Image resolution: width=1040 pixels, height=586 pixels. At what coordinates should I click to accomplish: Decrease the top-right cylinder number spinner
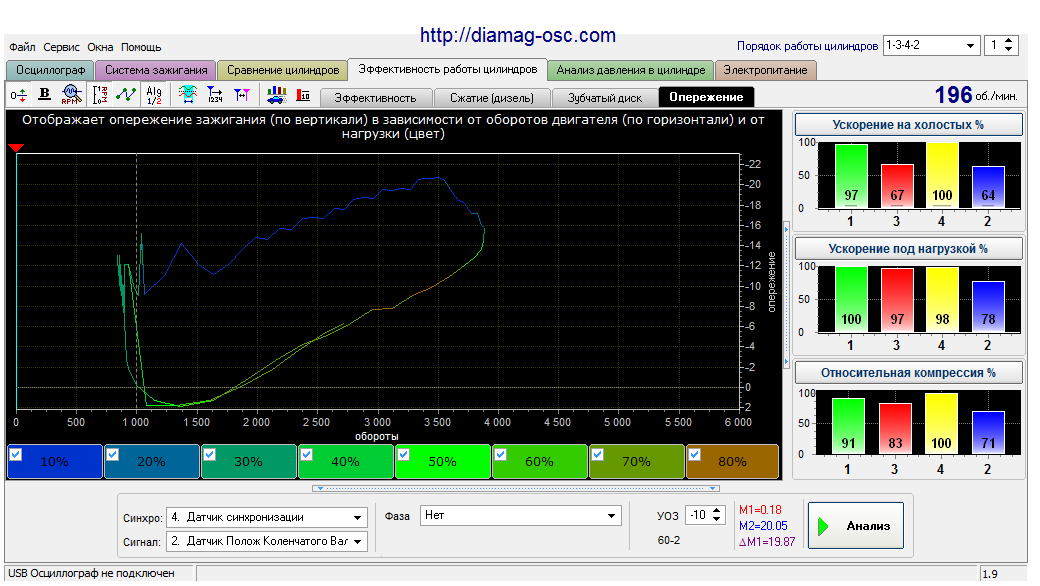click(1009, 50)
